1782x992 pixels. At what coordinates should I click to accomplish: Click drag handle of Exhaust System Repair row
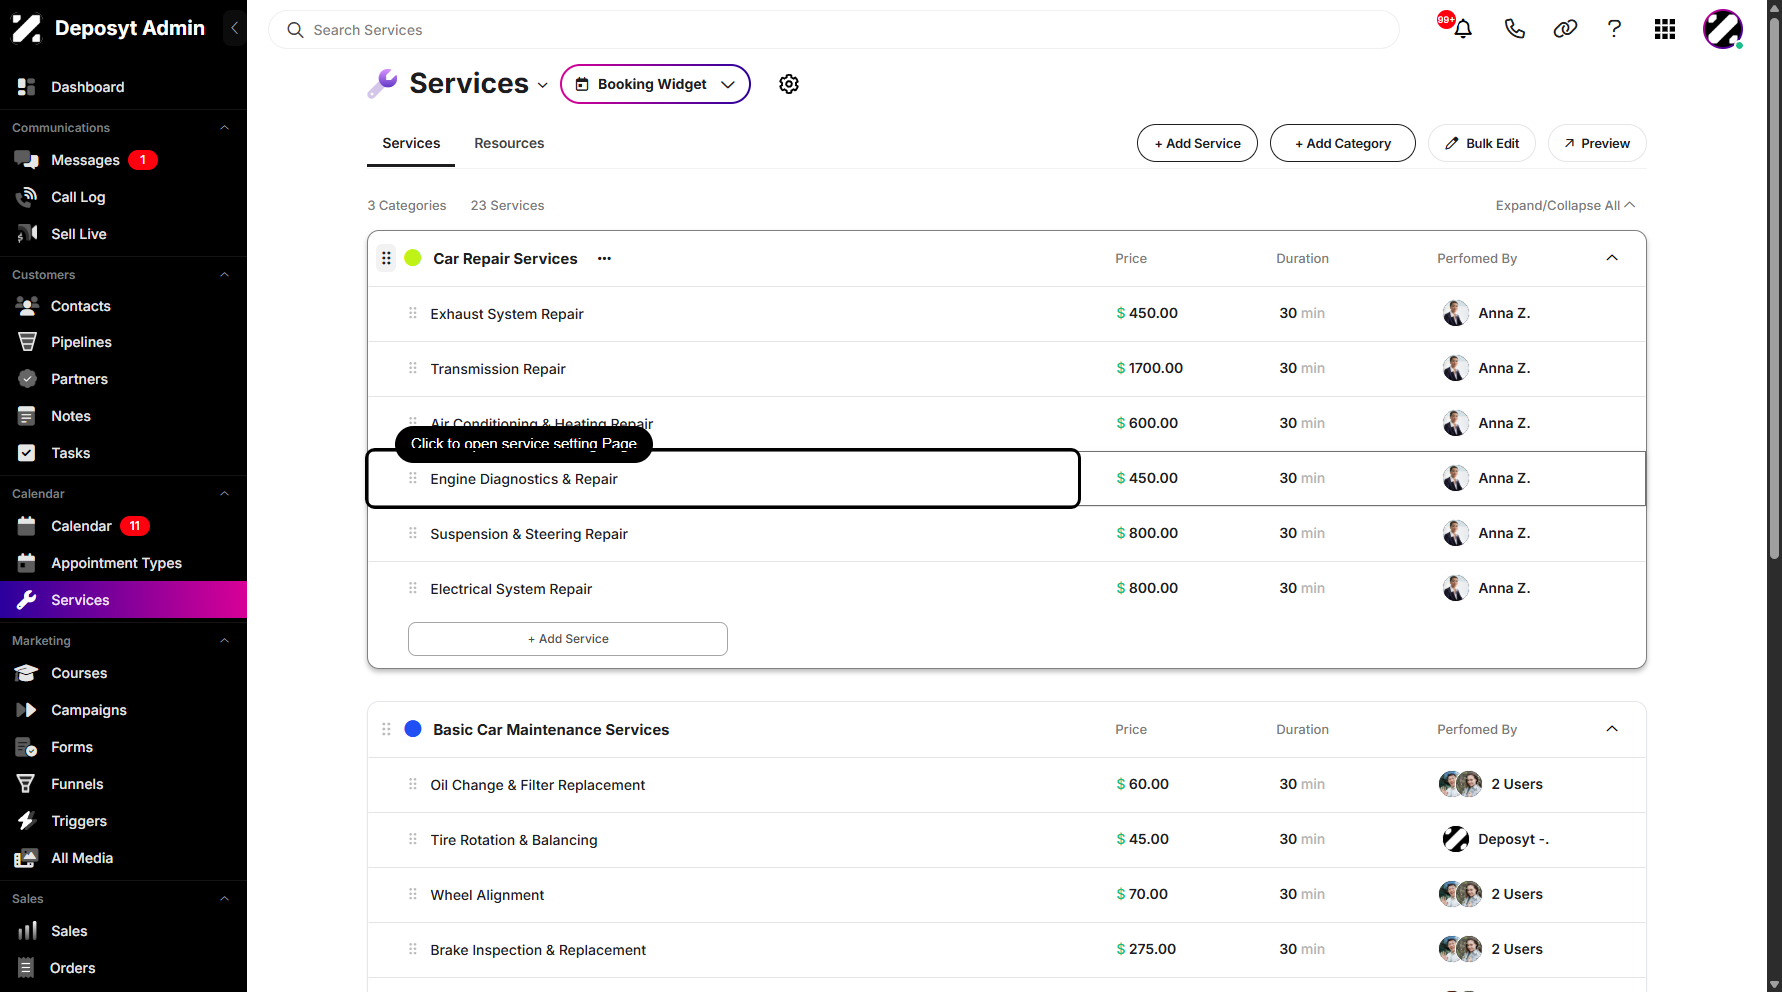412,313
